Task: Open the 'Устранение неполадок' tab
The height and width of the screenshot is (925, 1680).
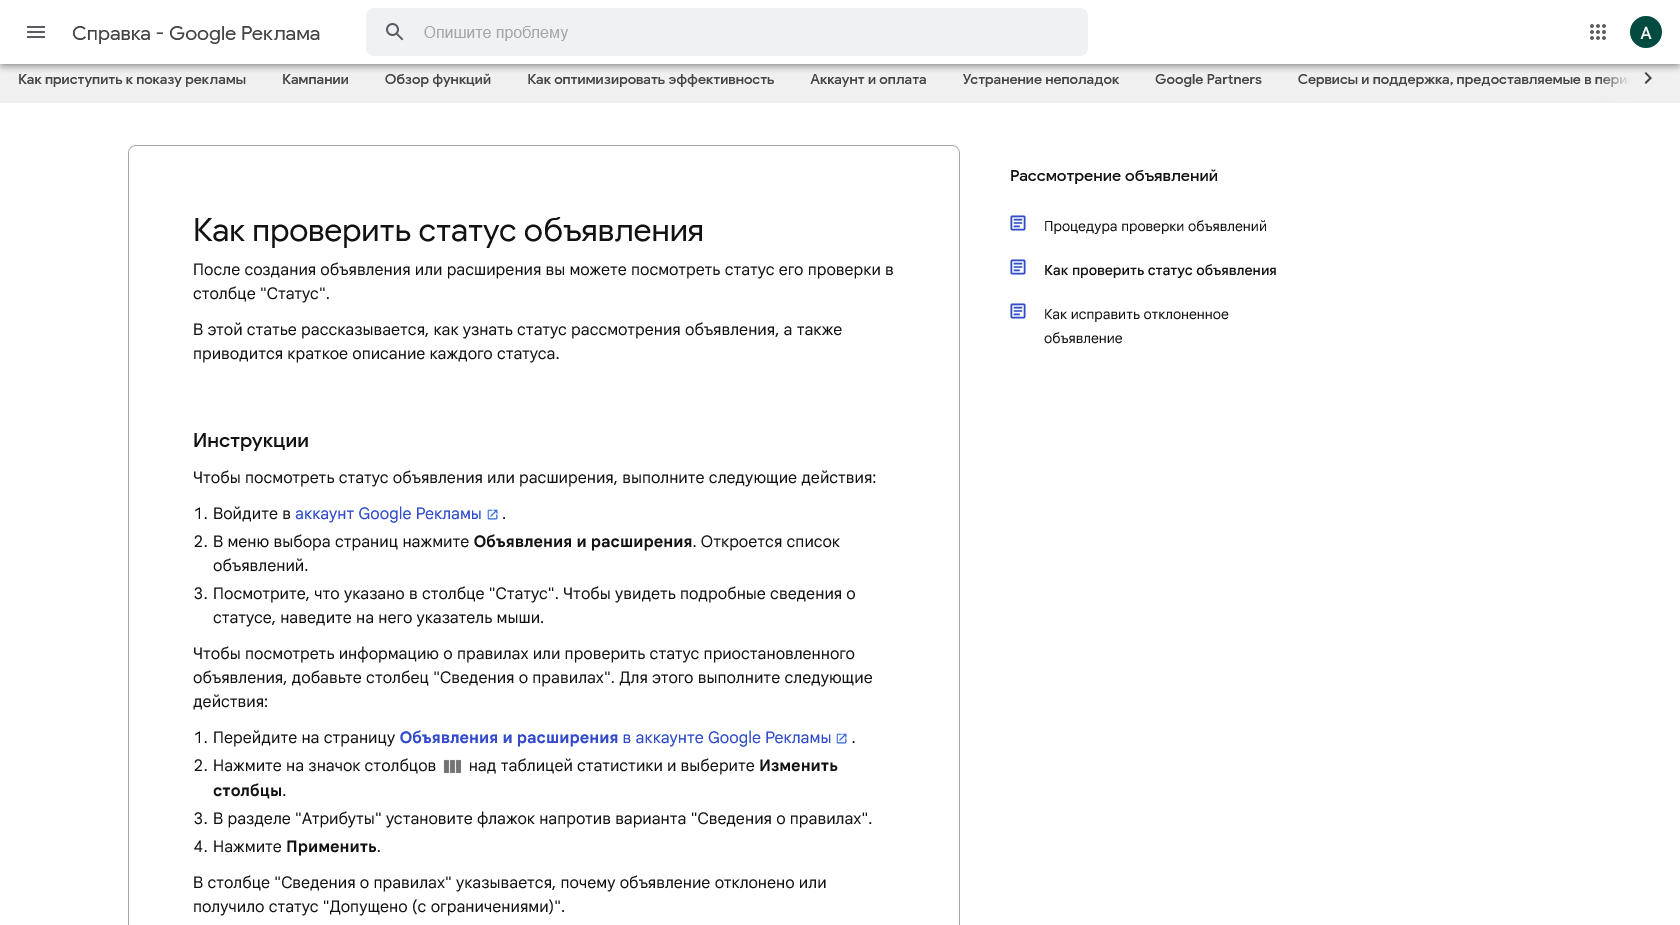Action: point(1041,79)
